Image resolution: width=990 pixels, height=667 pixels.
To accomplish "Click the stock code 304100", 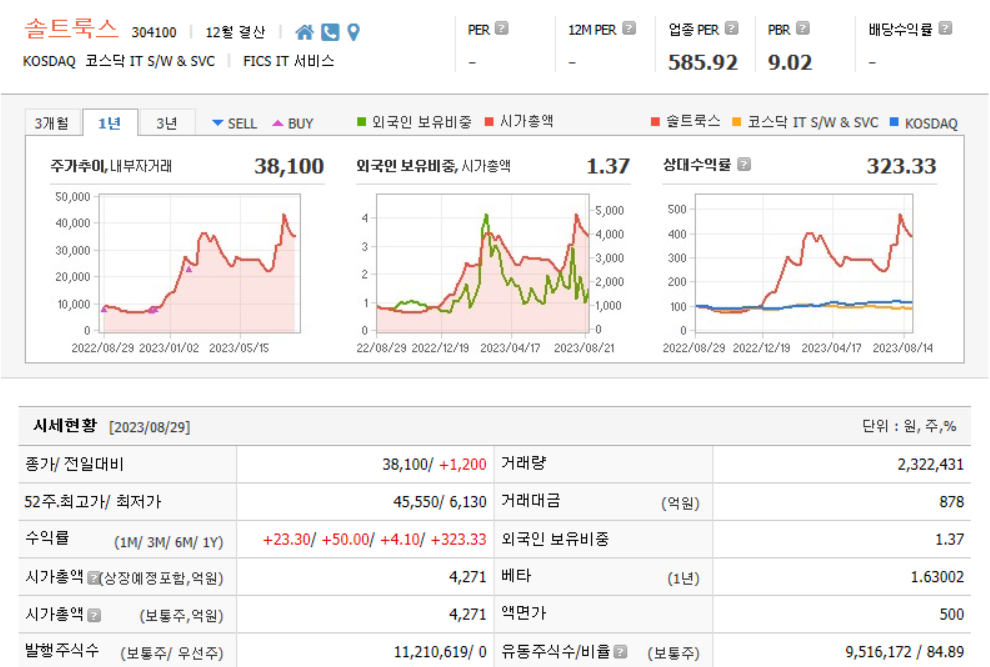I will tap(152, 31).
